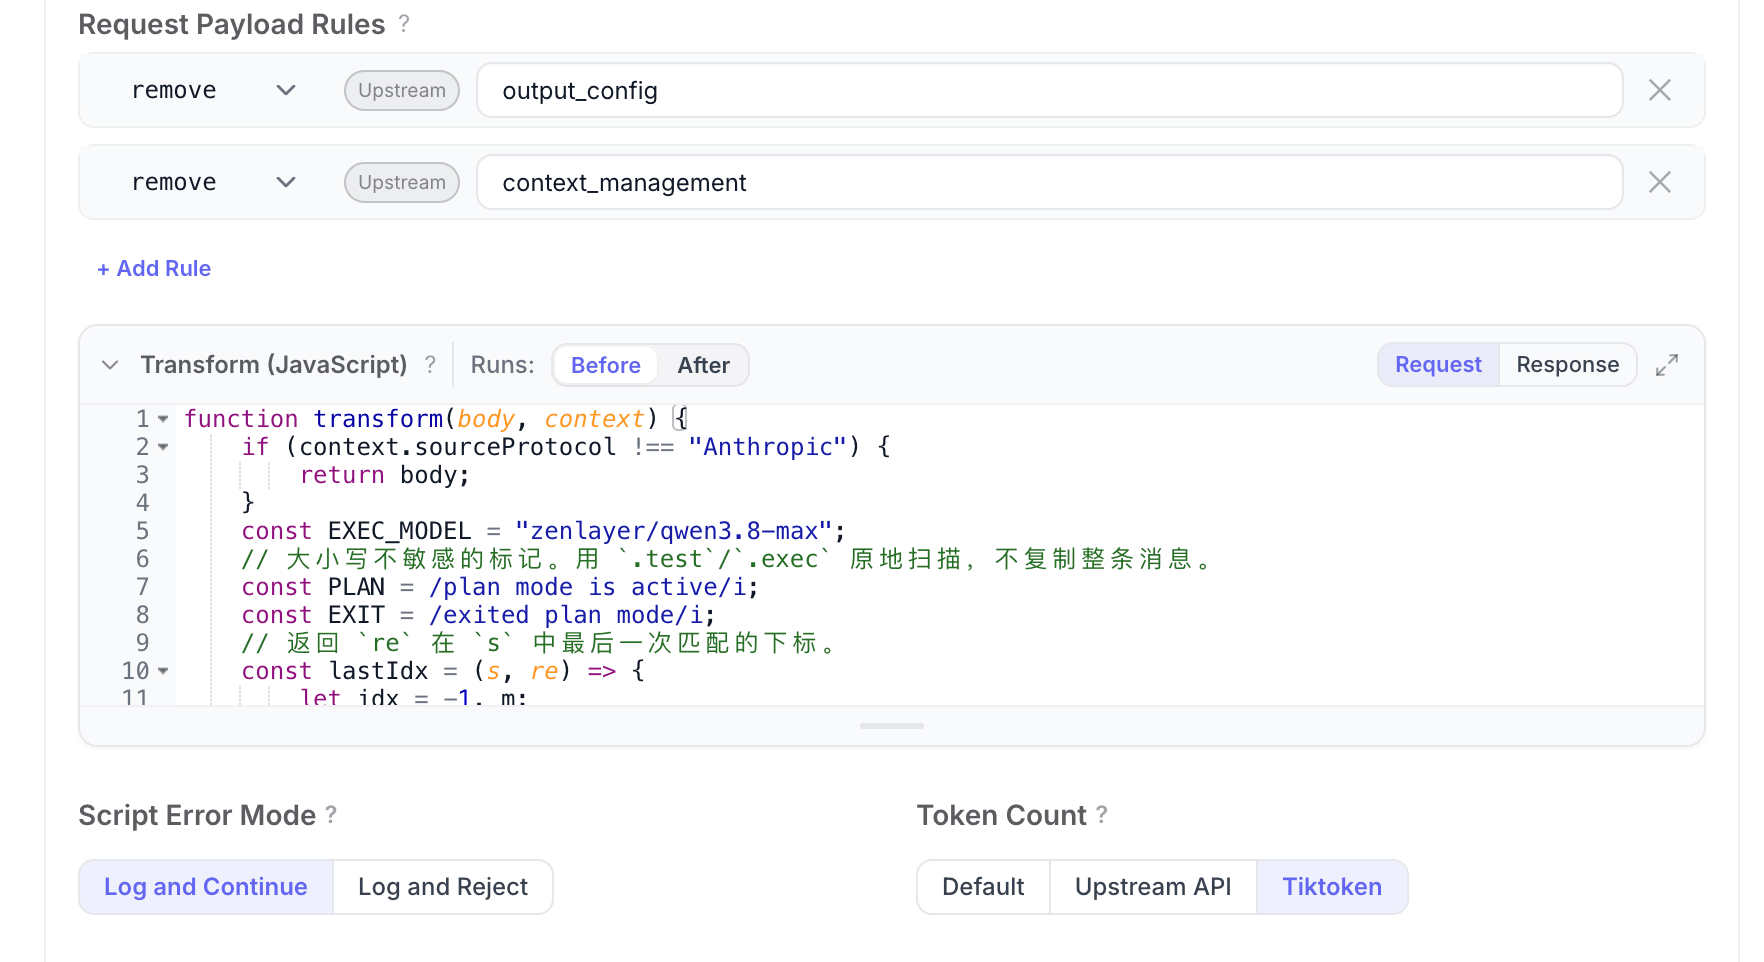Delete the context_management rule
The height and width of the screenshot is (962, 1764).
pyautogui.click(x=1660, y=182)
